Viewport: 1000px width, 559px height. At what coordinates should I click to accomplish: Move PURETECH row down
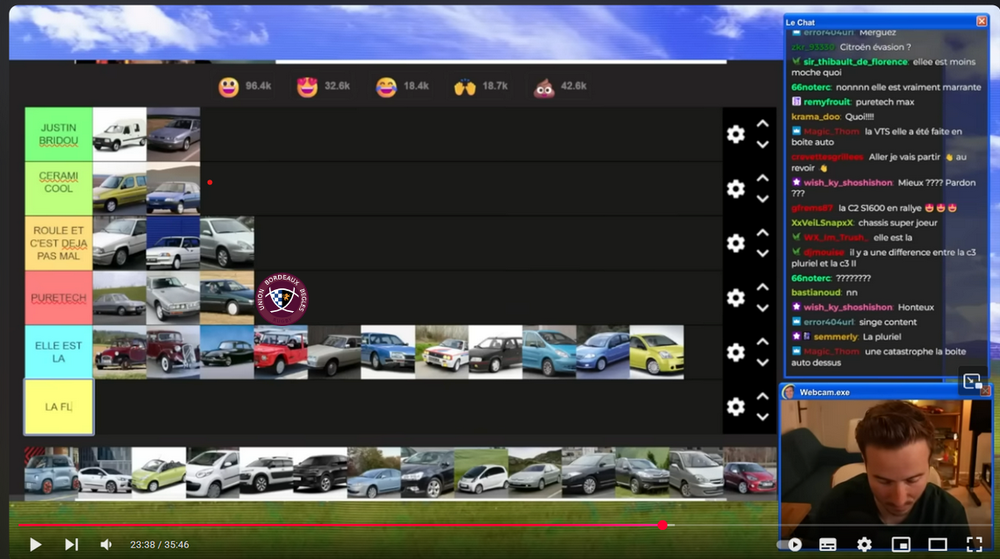point(763,308)
